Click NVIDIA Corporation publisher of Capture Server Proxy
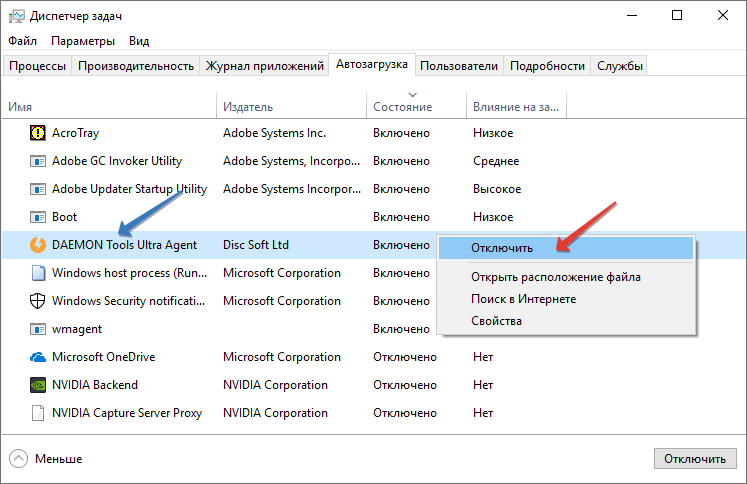 tap(275, 413)
